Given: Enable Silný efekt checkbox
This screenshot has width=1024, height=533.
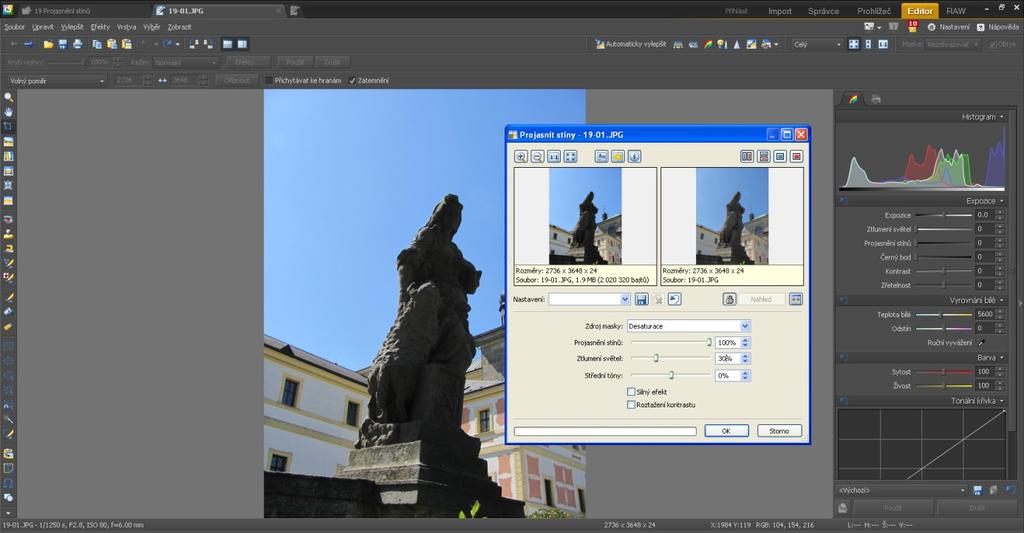Looking at the screenshot, I should [631, 392].
